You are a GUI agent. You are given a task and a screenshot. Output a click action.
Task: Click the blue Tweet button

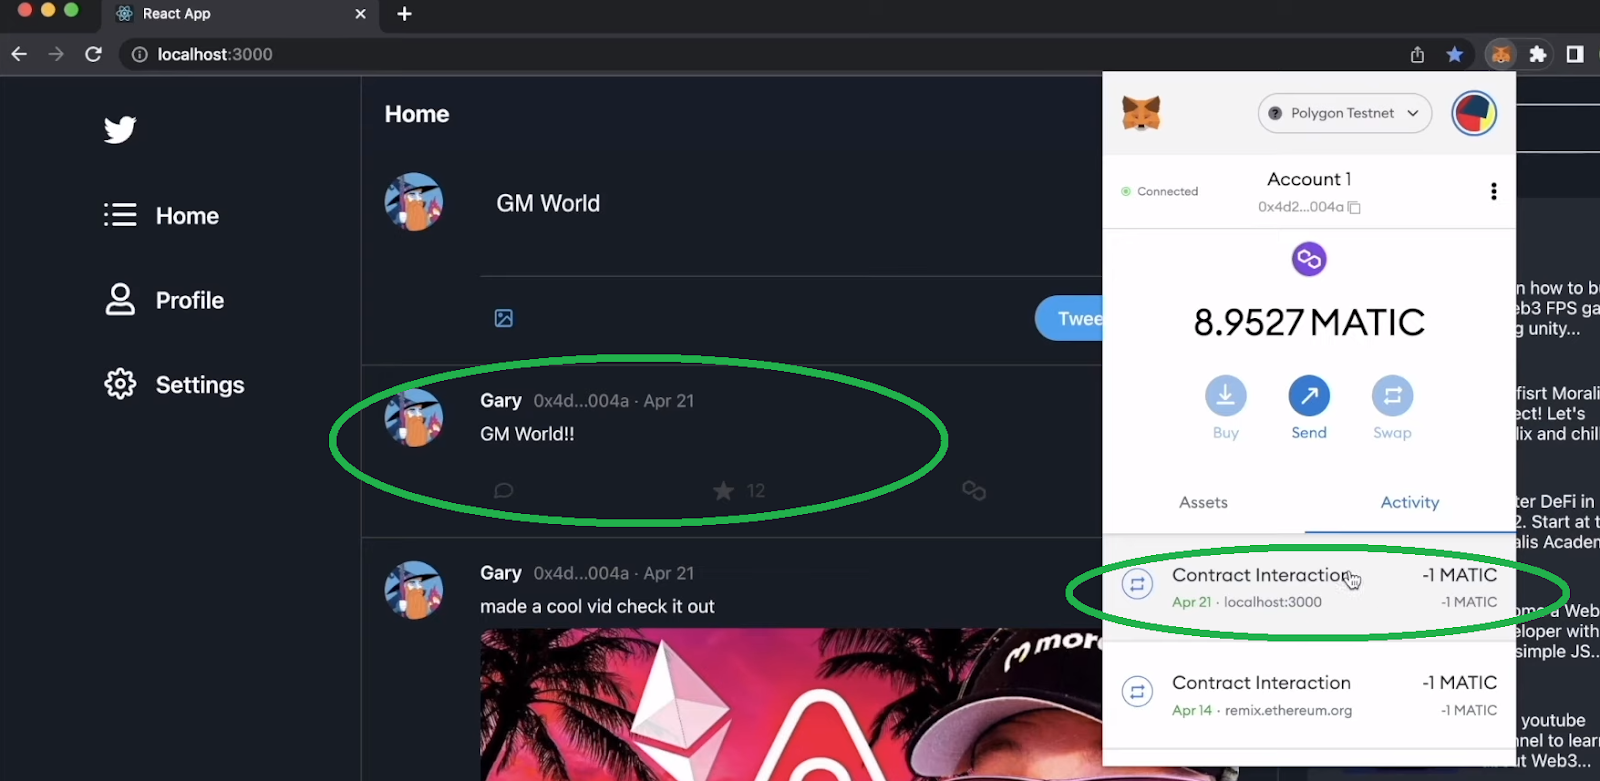pyautogui.click(x=1069, y=318)
